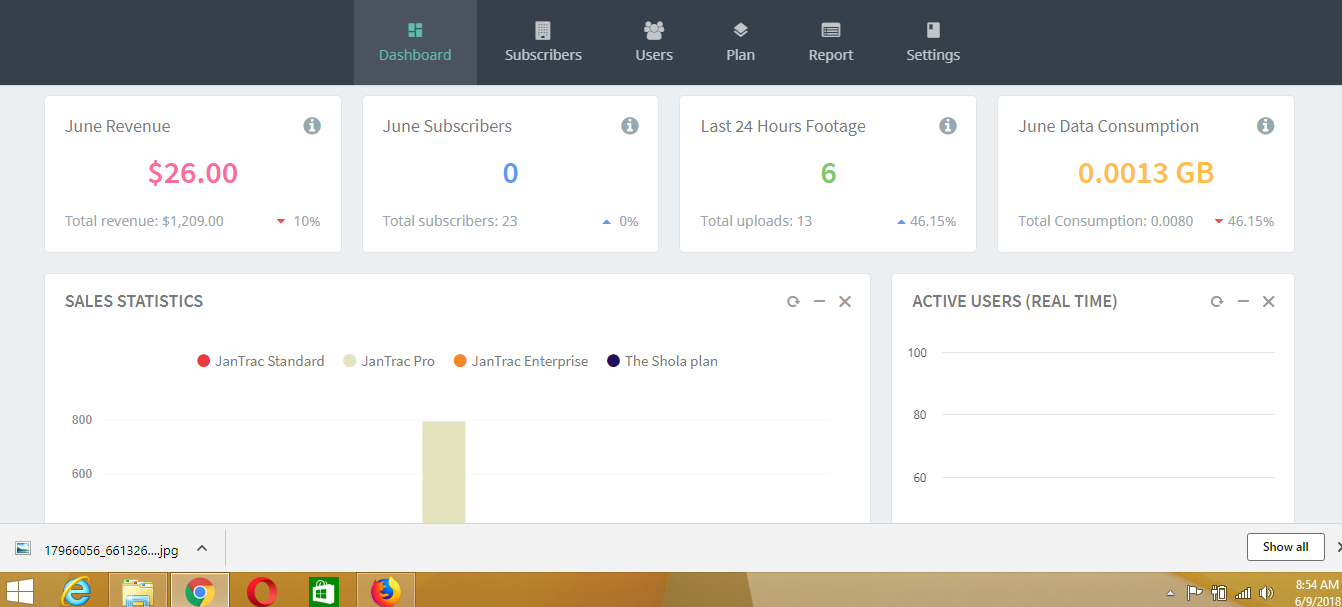
Task: Remove the Active Users real time panel
Action: pos(1268,302)
